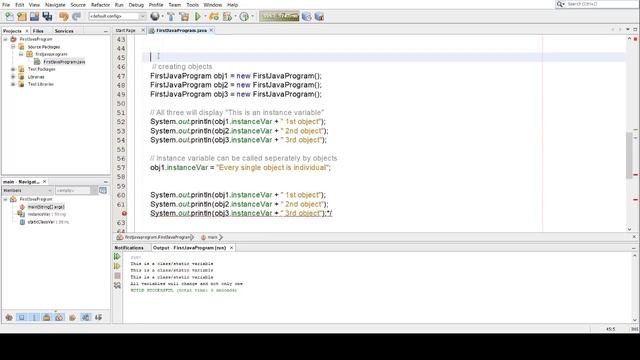Open the Debug menu
Screen dimensions: 640x360
coord(136,5)
